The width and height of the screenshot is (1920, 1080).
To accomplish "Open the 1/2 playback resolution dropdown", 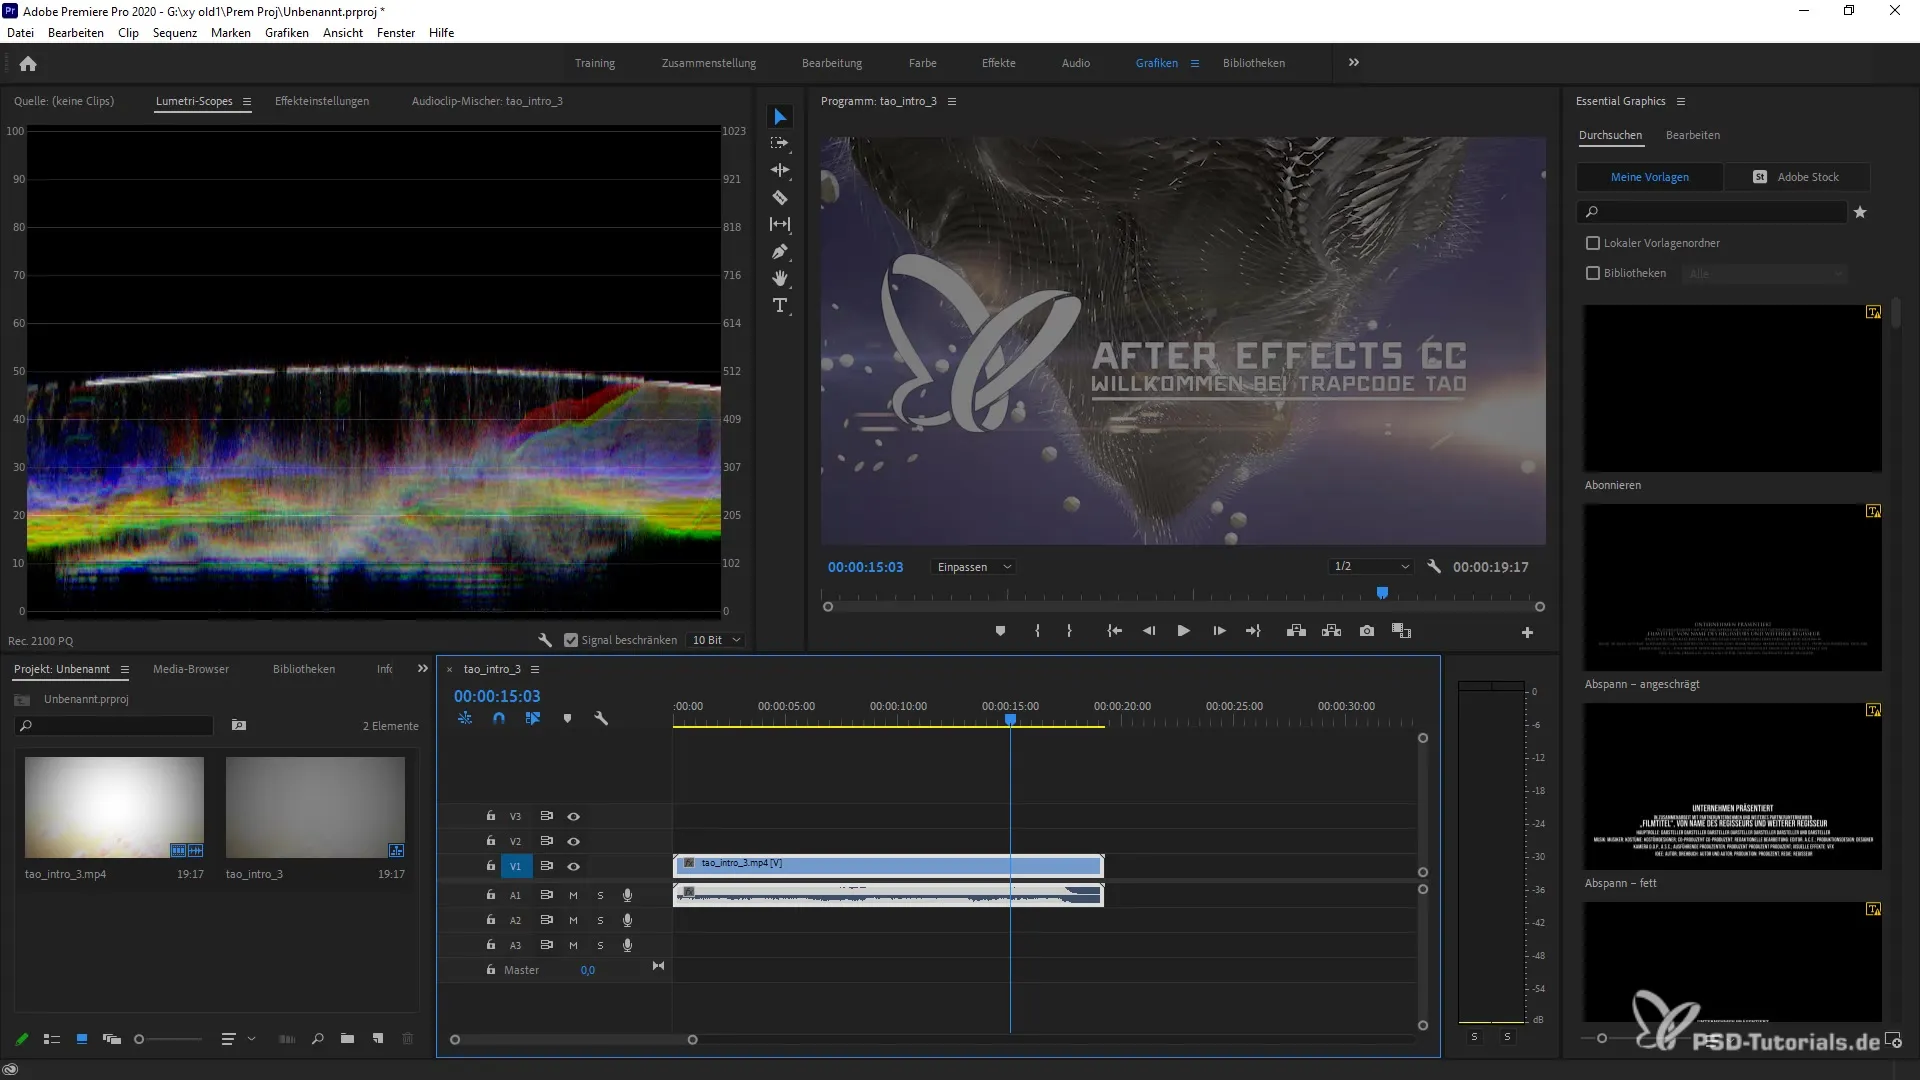I will click(x=1371, y=567).
